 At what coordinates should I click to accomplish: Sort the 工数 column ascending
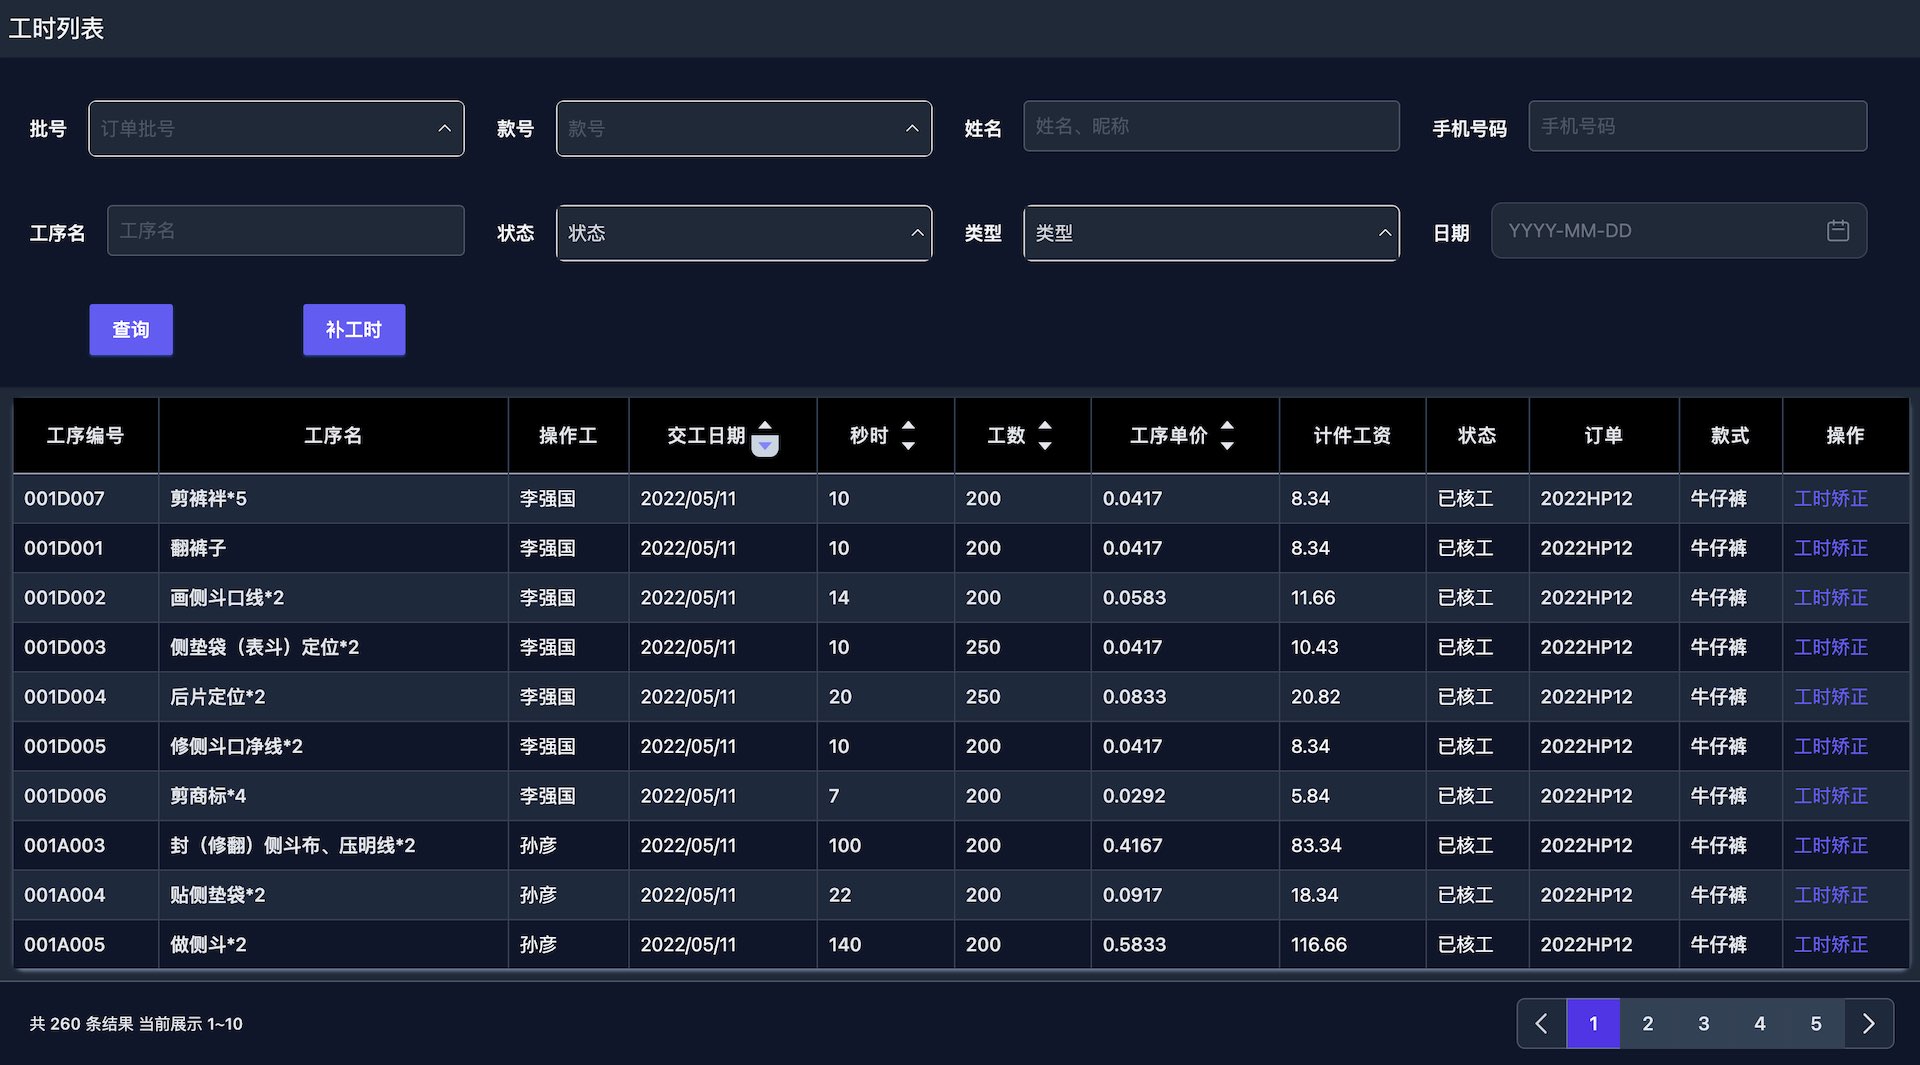[1045, 425]
